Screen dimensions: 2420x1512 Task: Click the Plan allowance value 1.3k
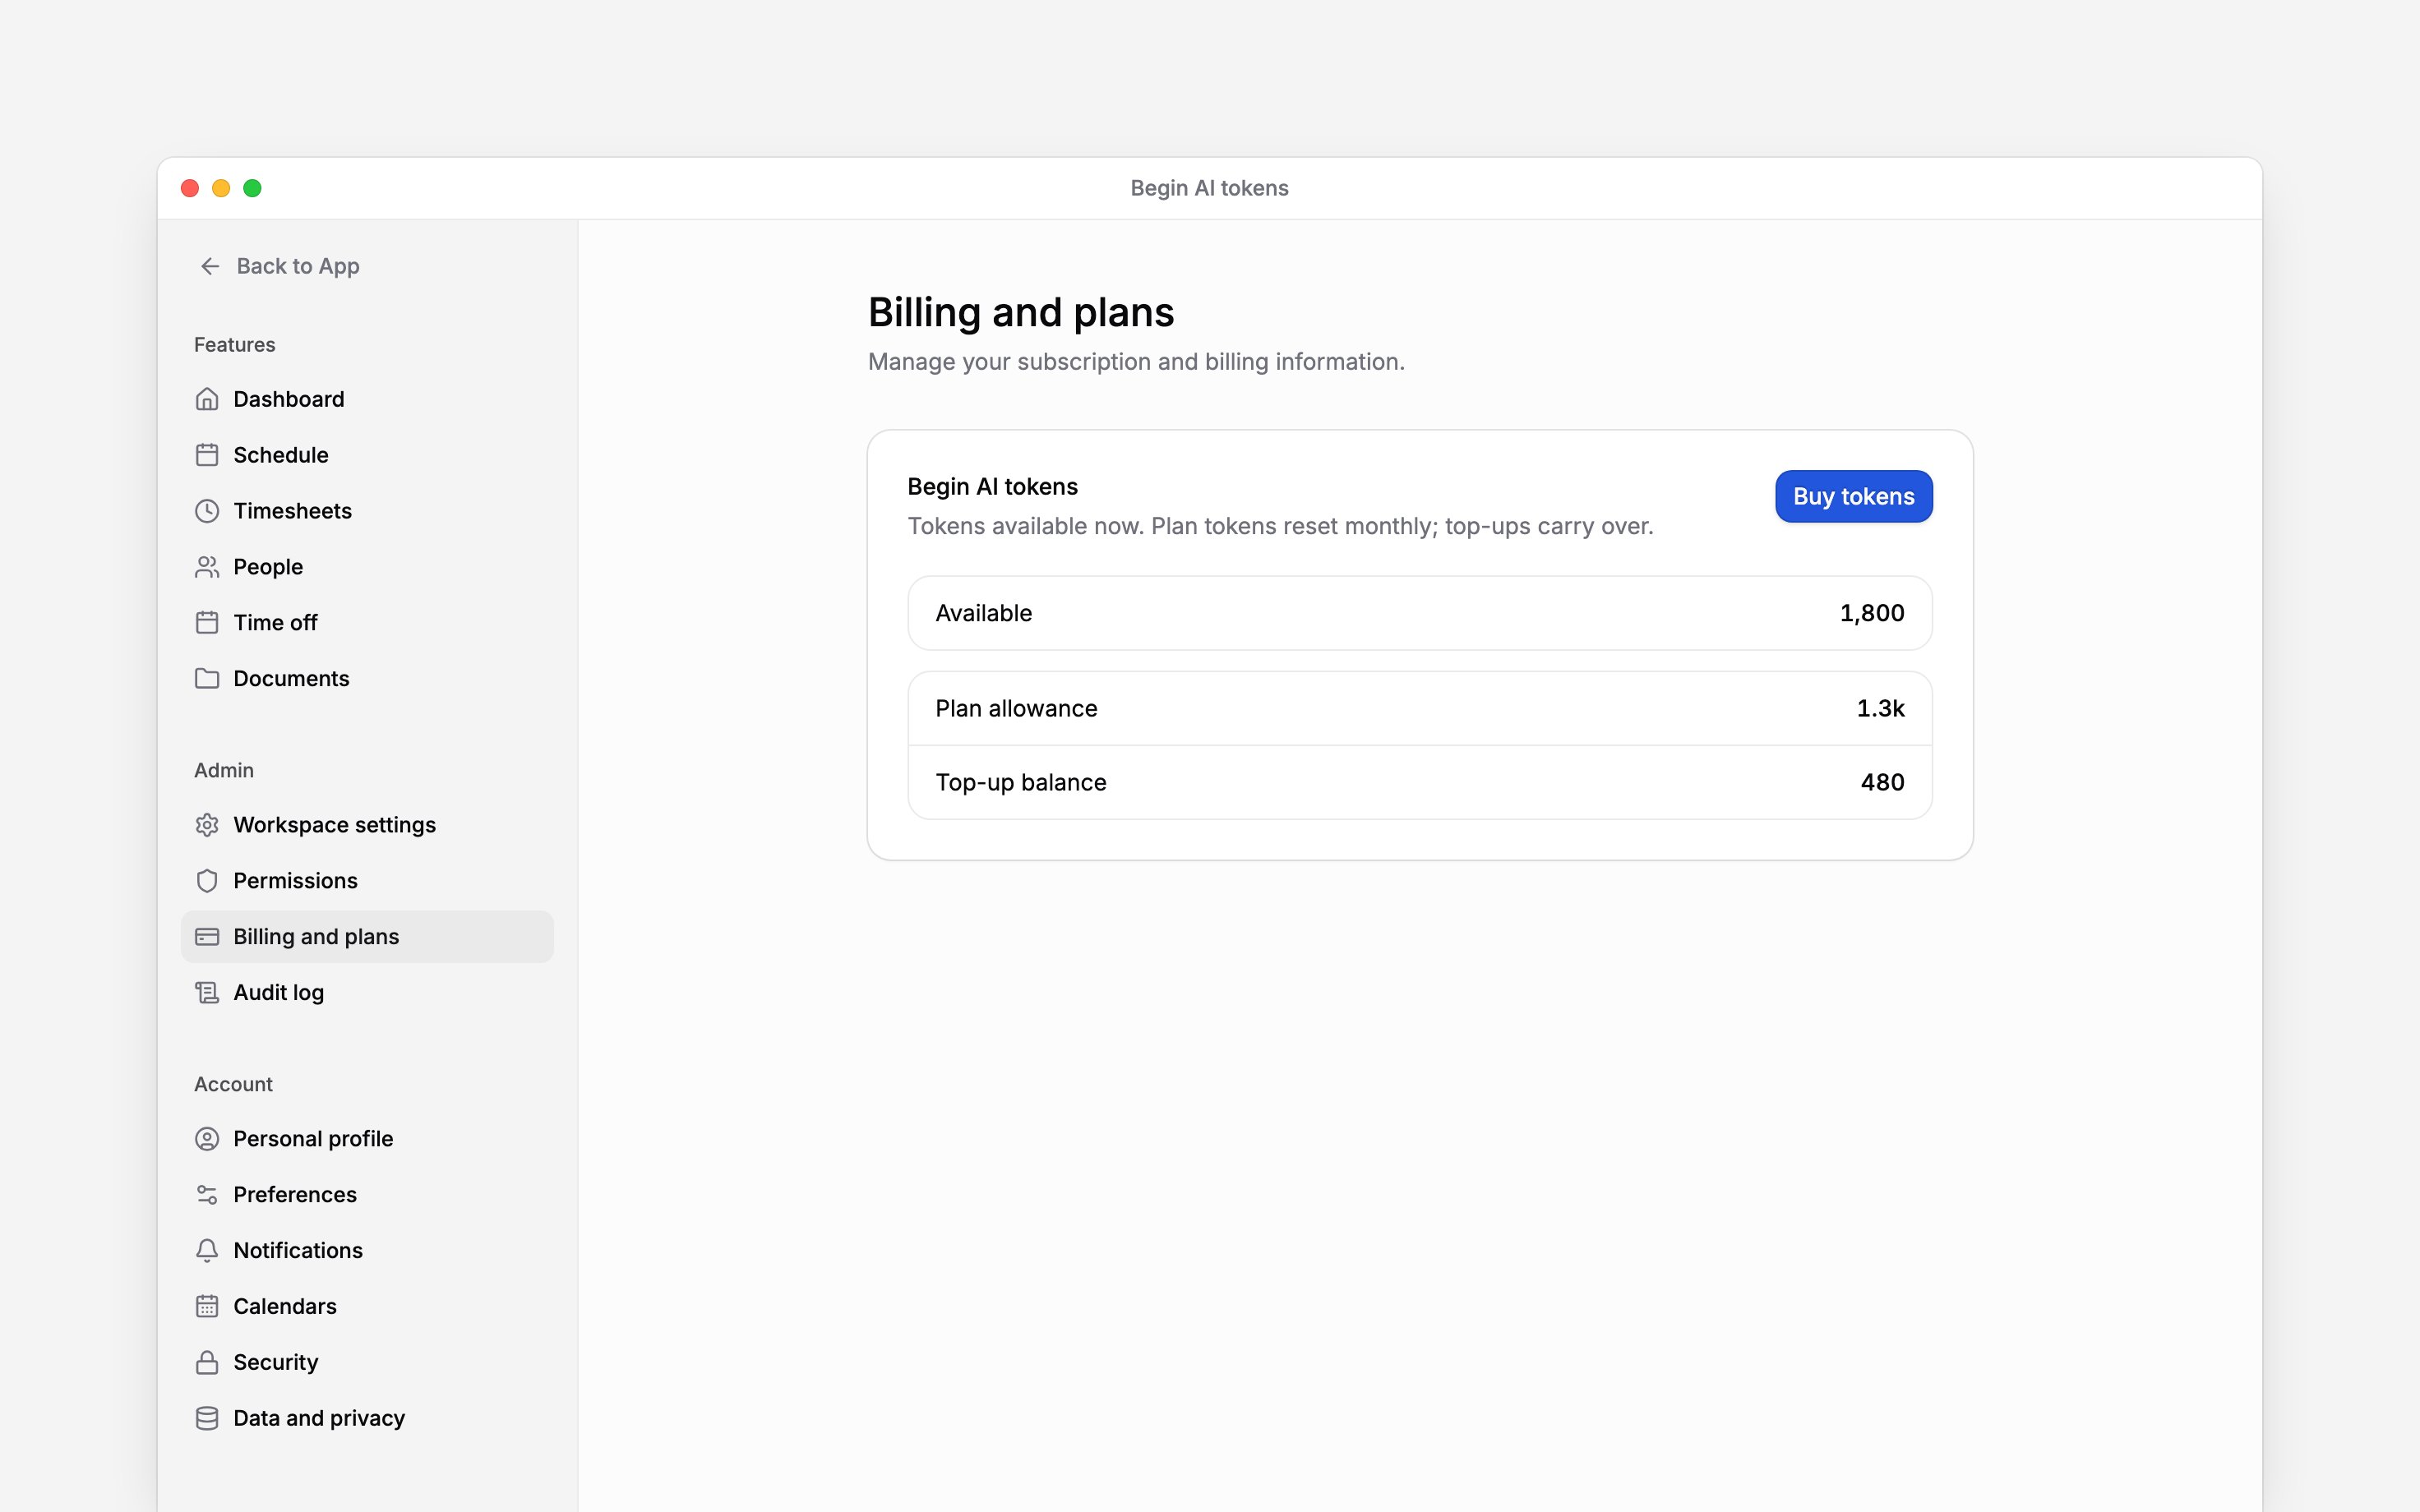tap(1880, 708)
